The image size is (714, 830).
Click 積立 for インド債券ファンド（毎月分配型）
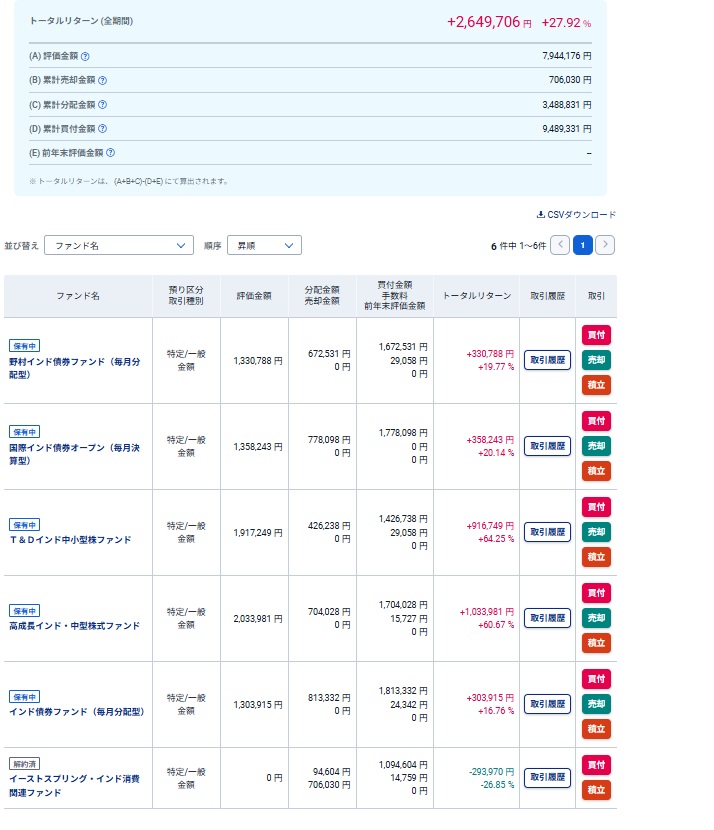pos(596,729)
